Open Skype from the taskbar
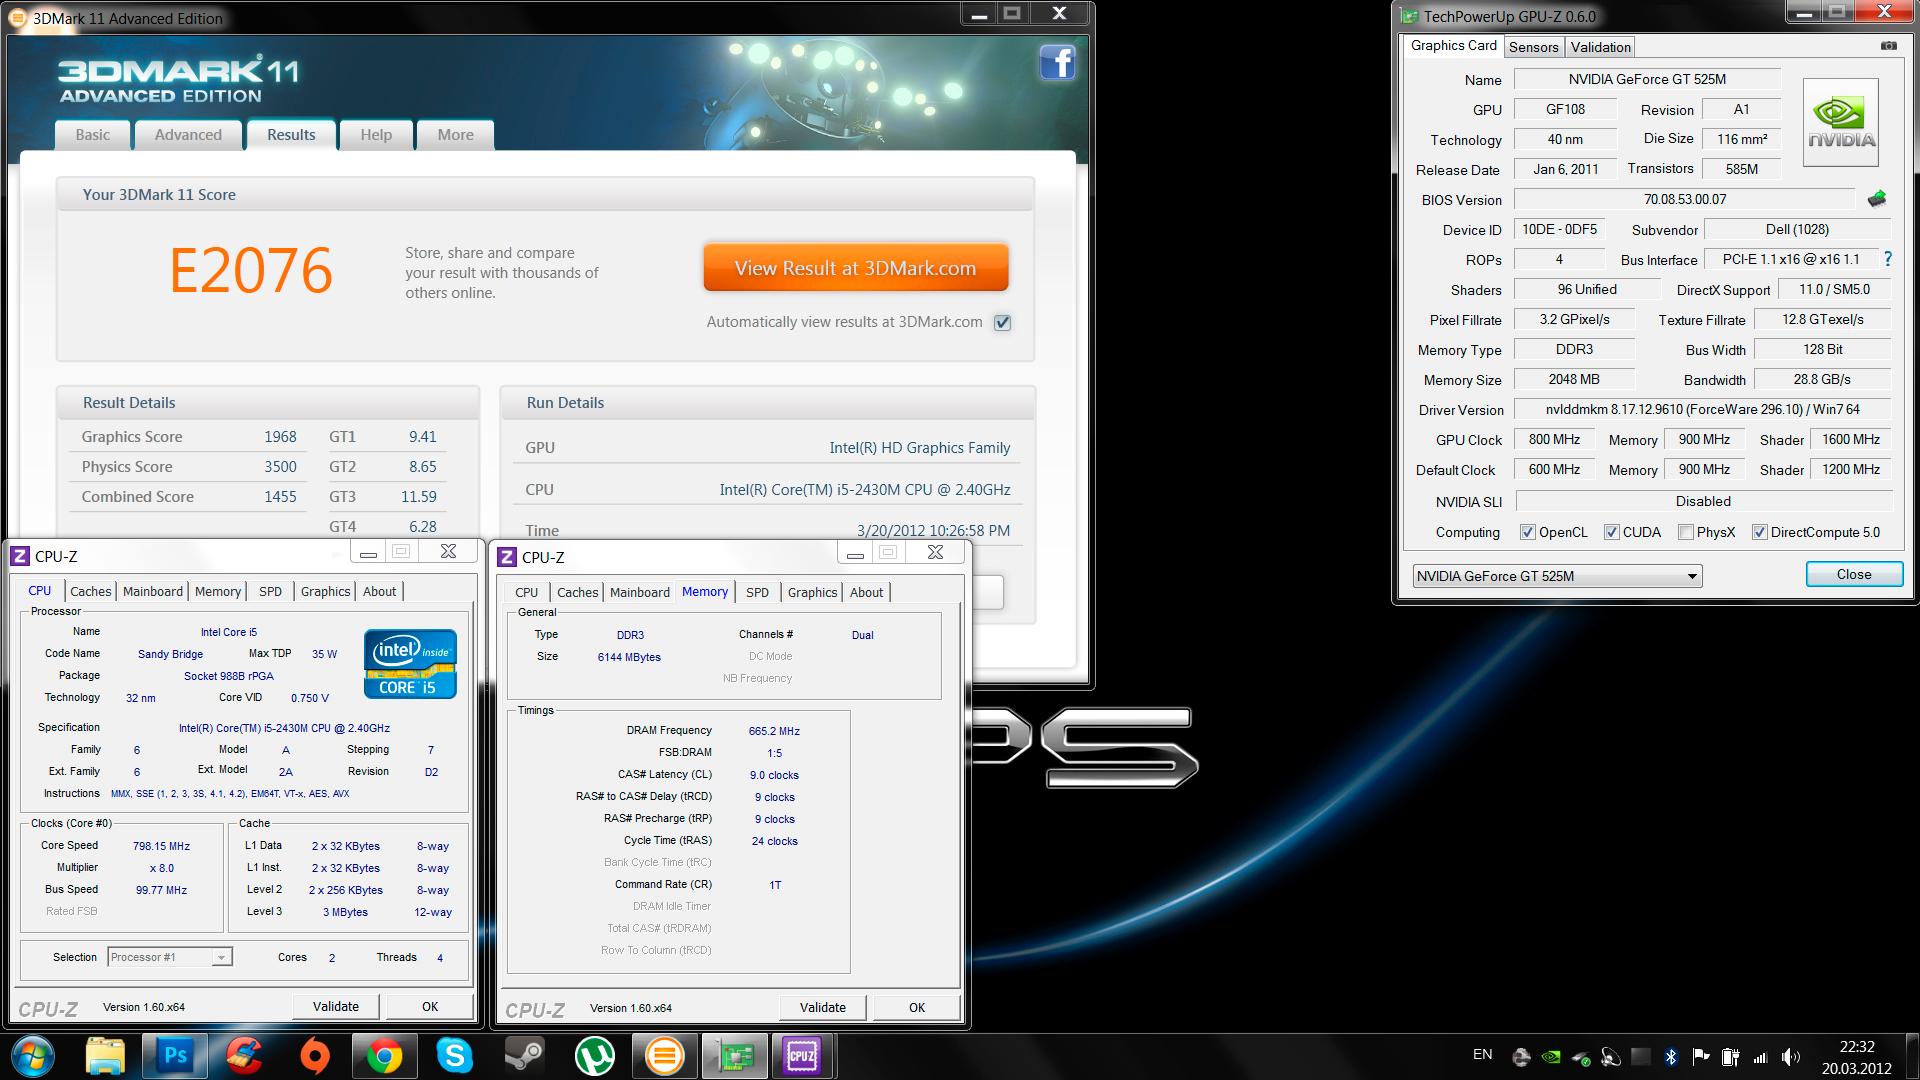 tap(454, 1056)
